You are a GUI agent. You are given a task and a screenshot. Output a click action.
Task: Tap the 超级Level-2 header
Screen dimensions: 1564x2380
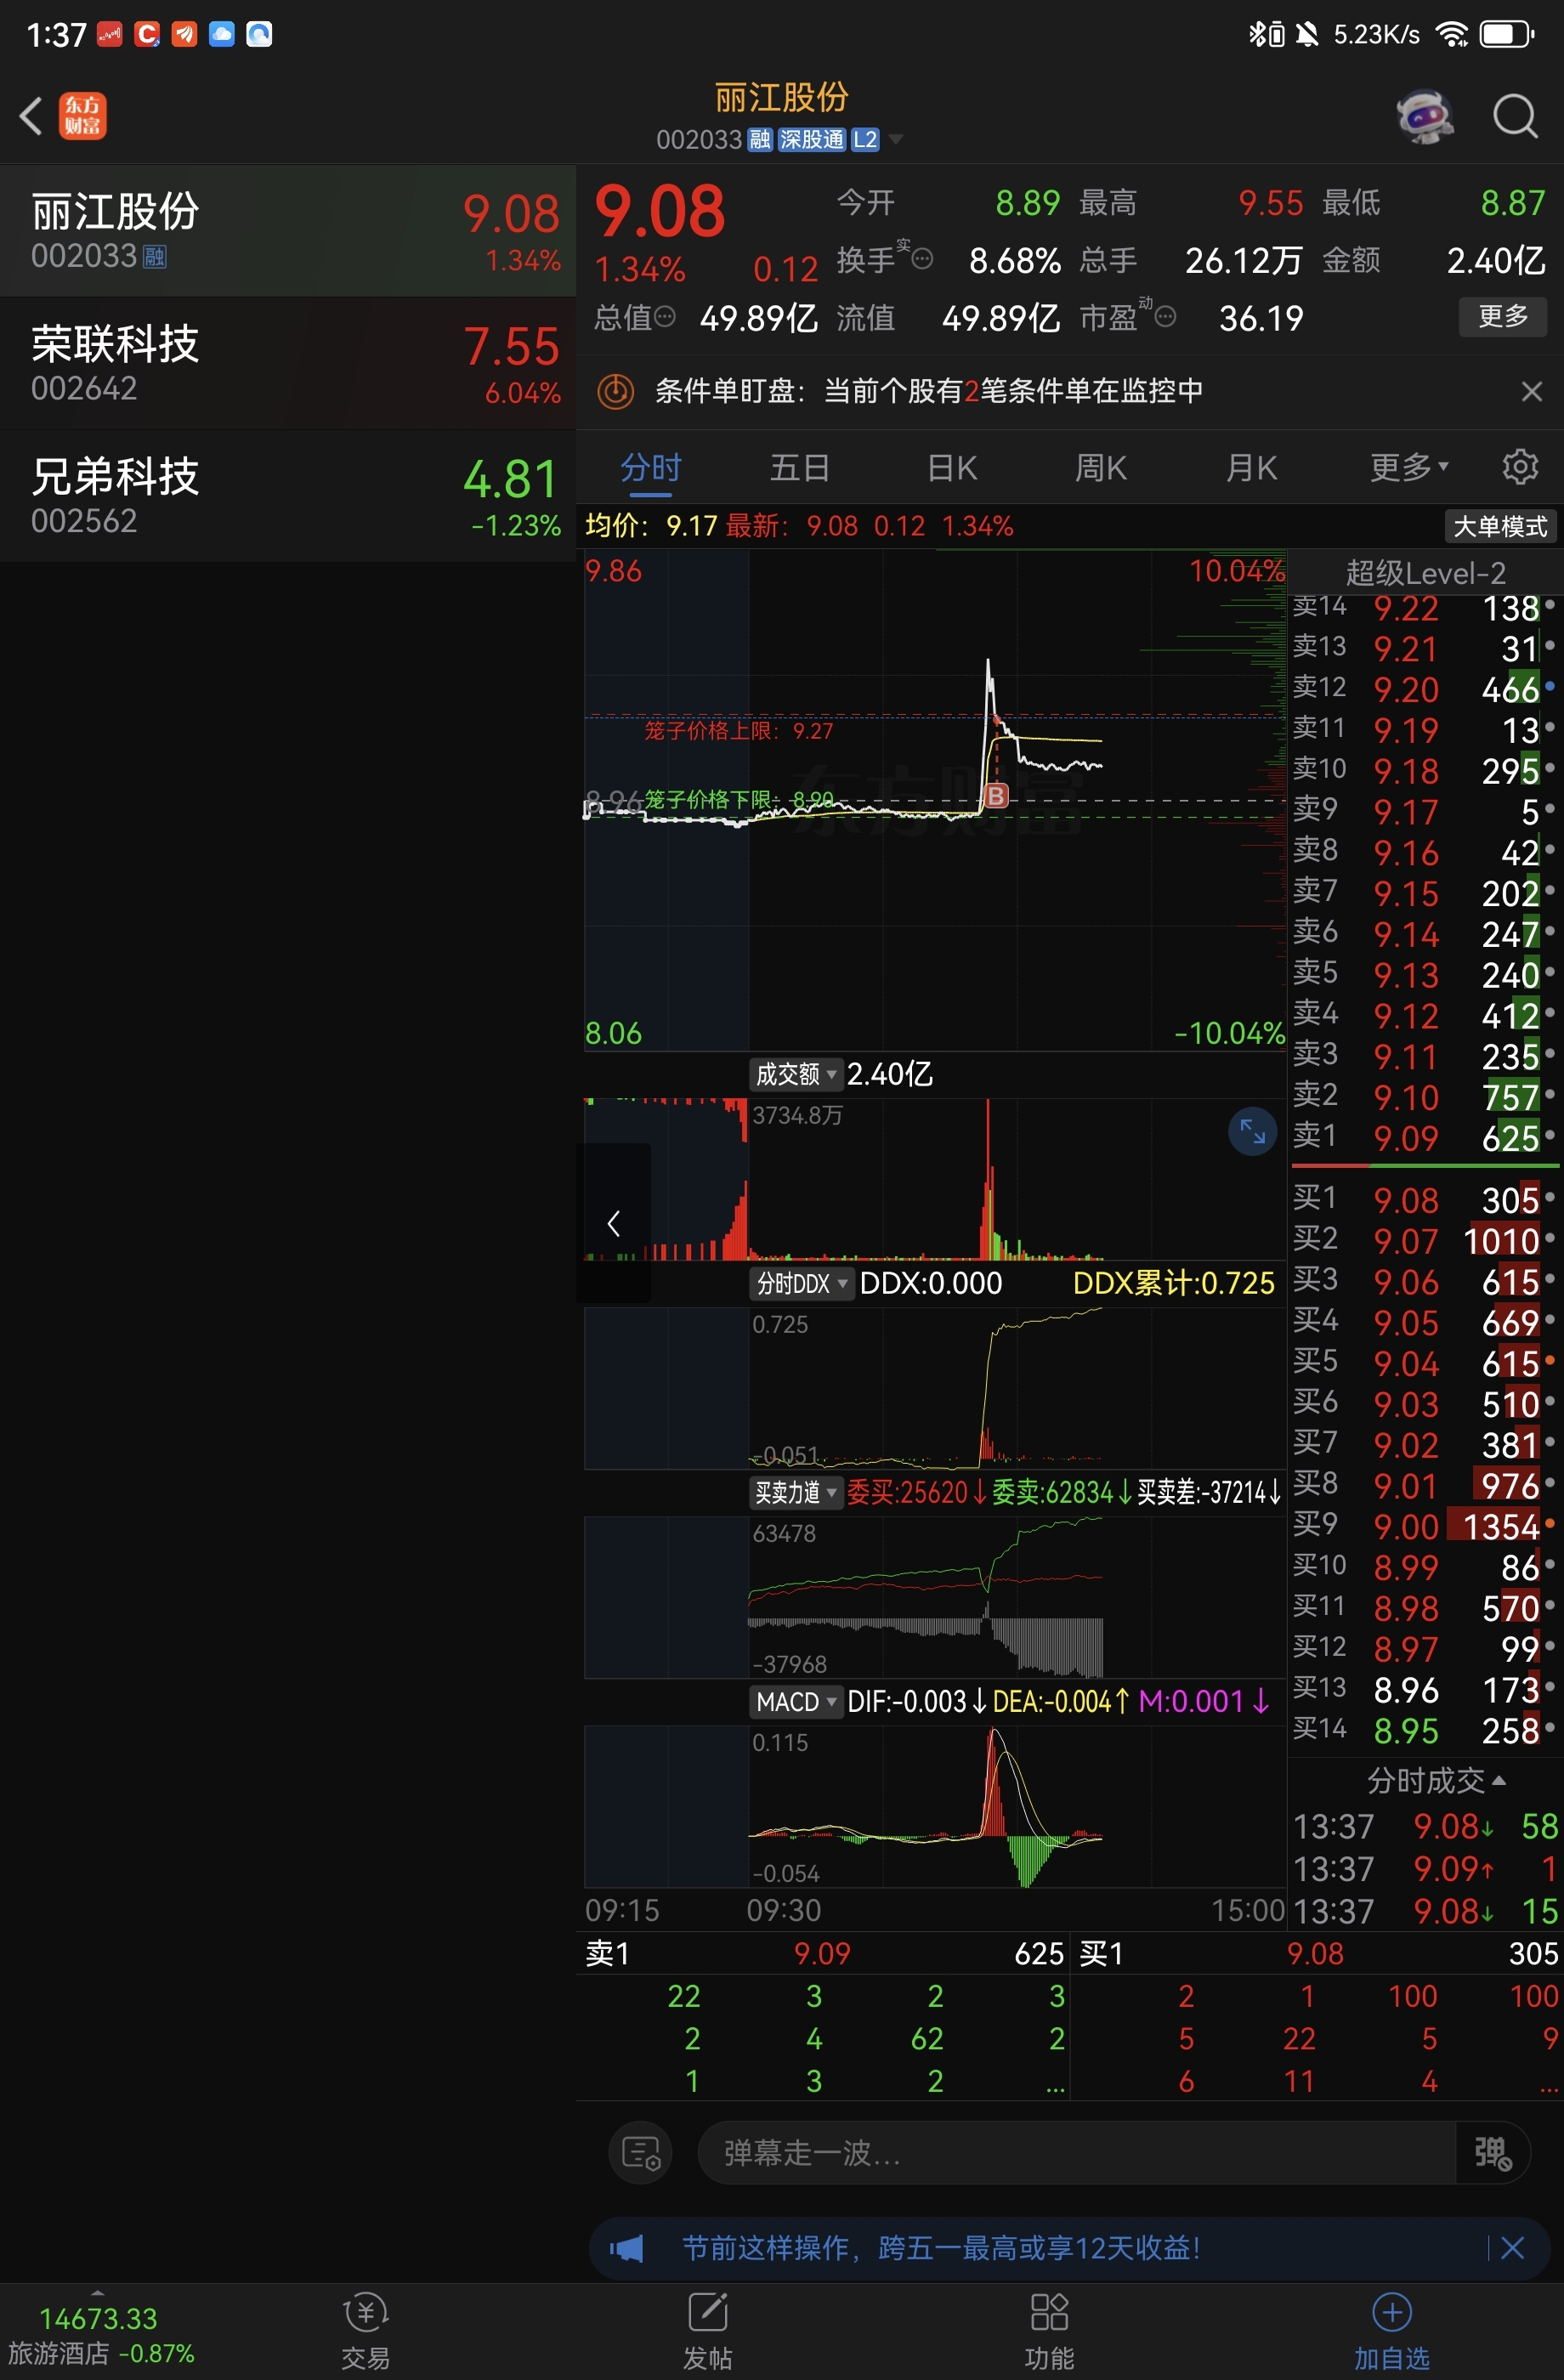pyautogui.click(x=1425, y=573)
